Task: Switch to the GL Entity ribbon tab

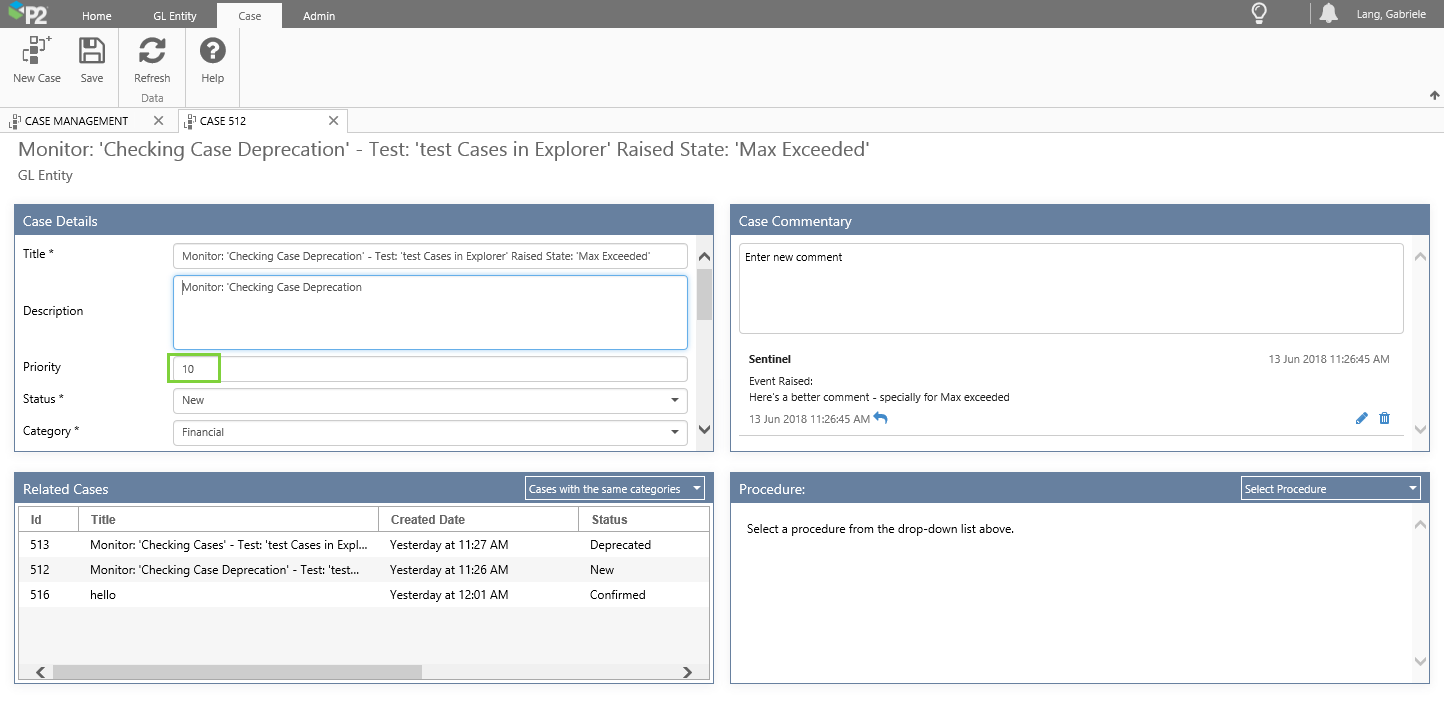Action: click(x=174, y=16)
